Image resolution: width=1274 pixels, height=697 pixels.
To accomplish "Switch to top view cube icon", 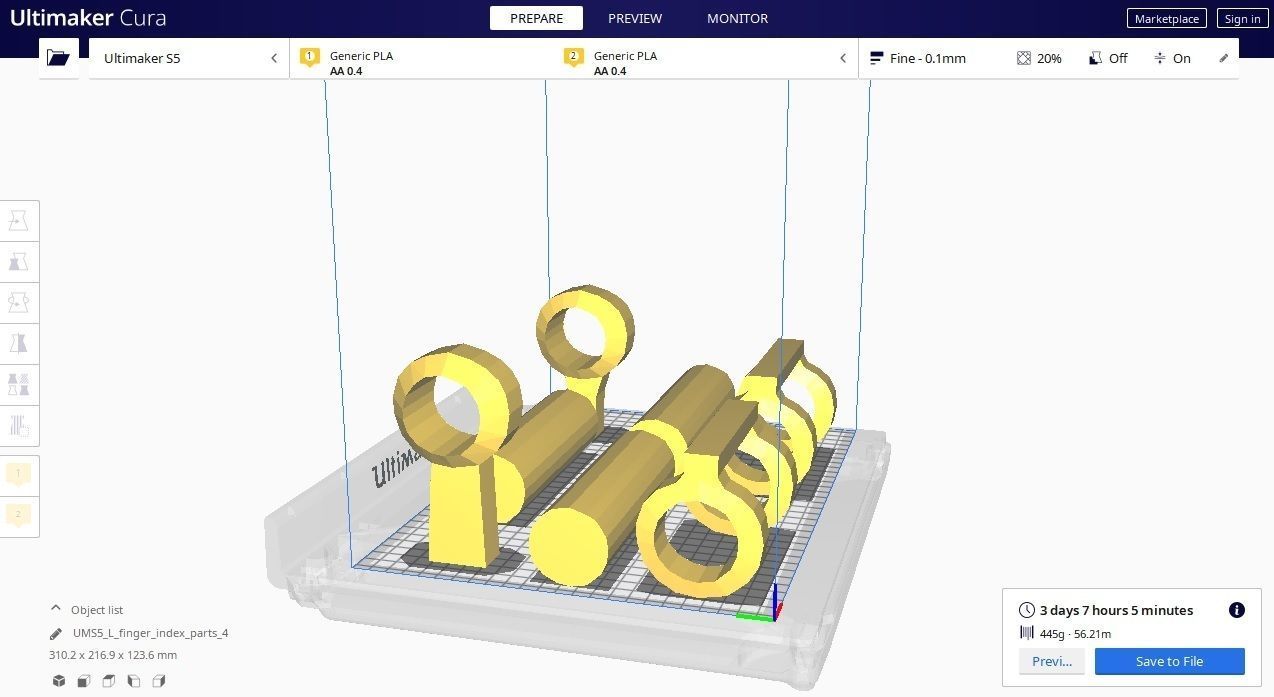I will point(109,681).
